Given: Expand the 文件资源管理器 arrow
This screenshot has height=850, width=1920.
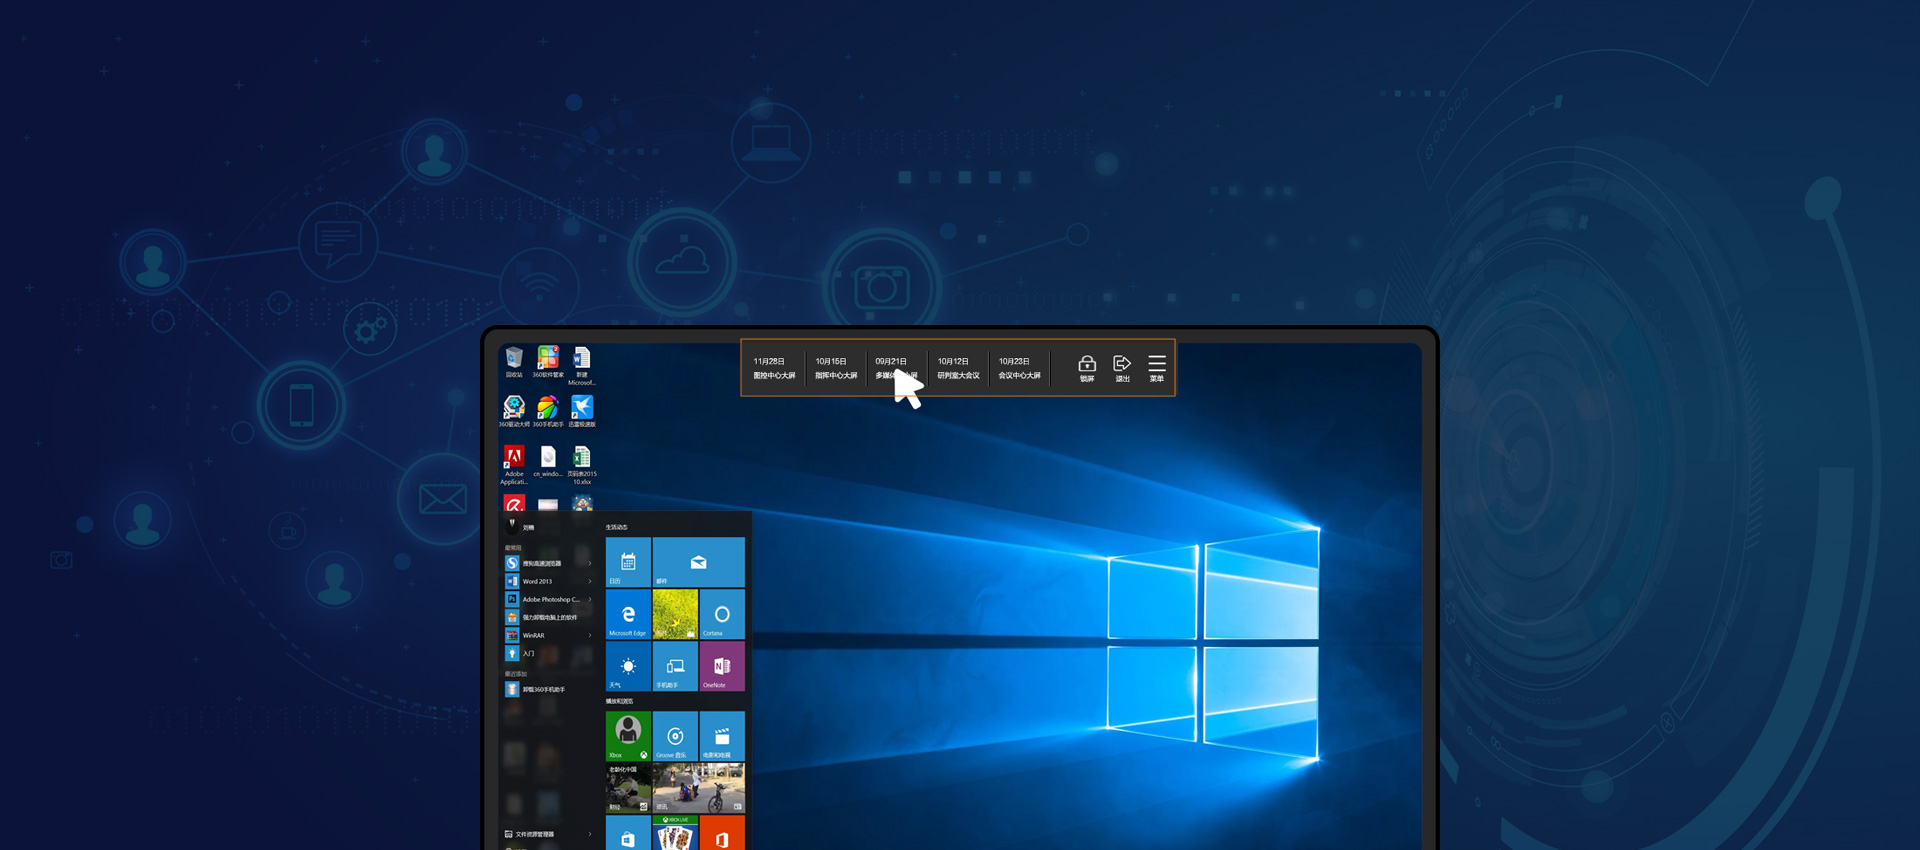Looking at the screenshot, I should (x=590, y=834).
